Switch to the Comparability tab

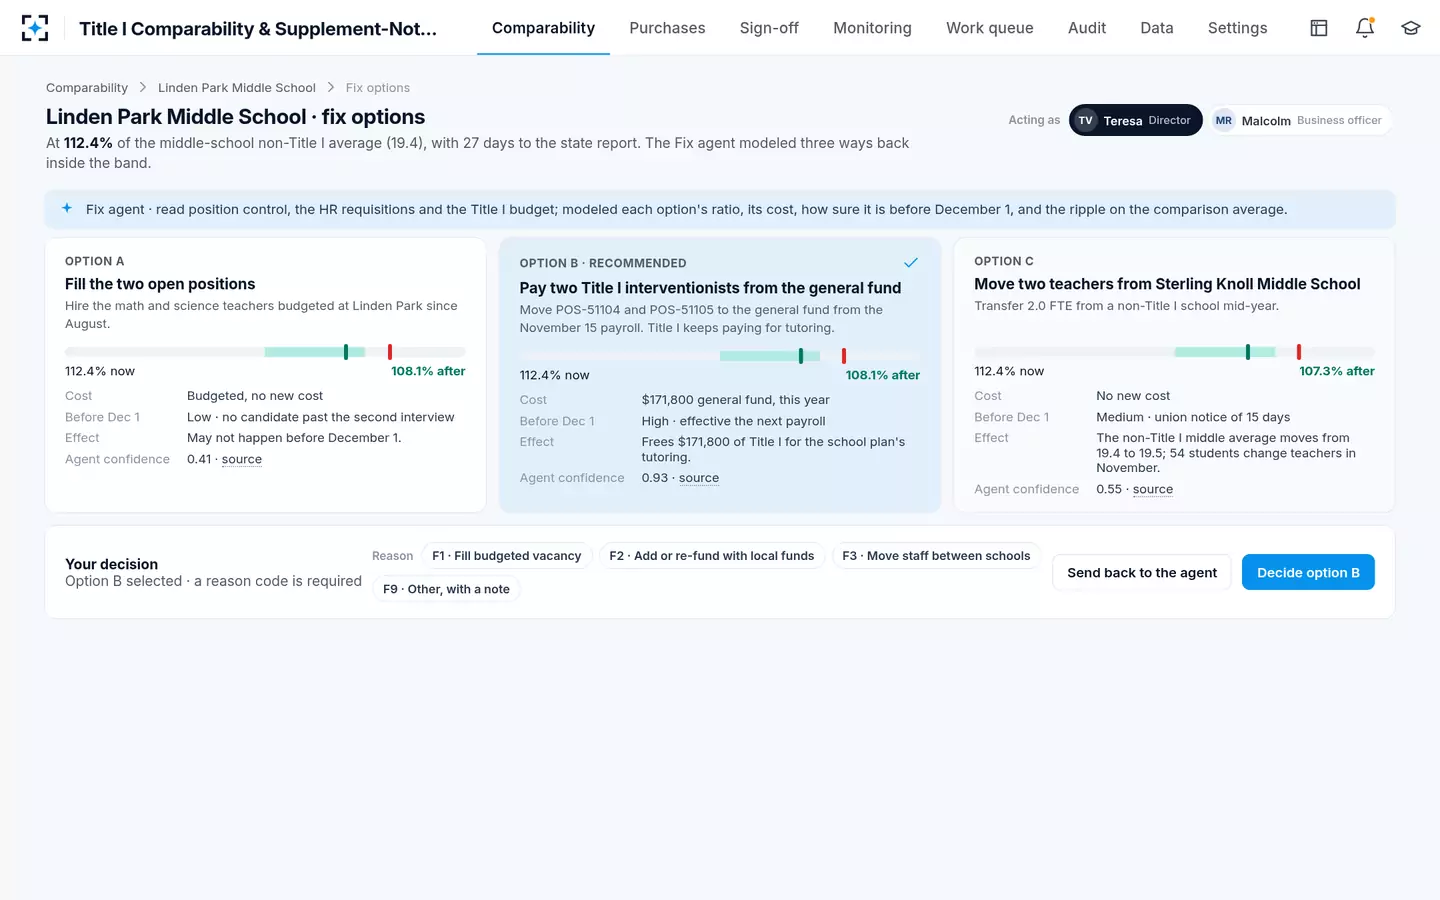click(x=543, y=28)
